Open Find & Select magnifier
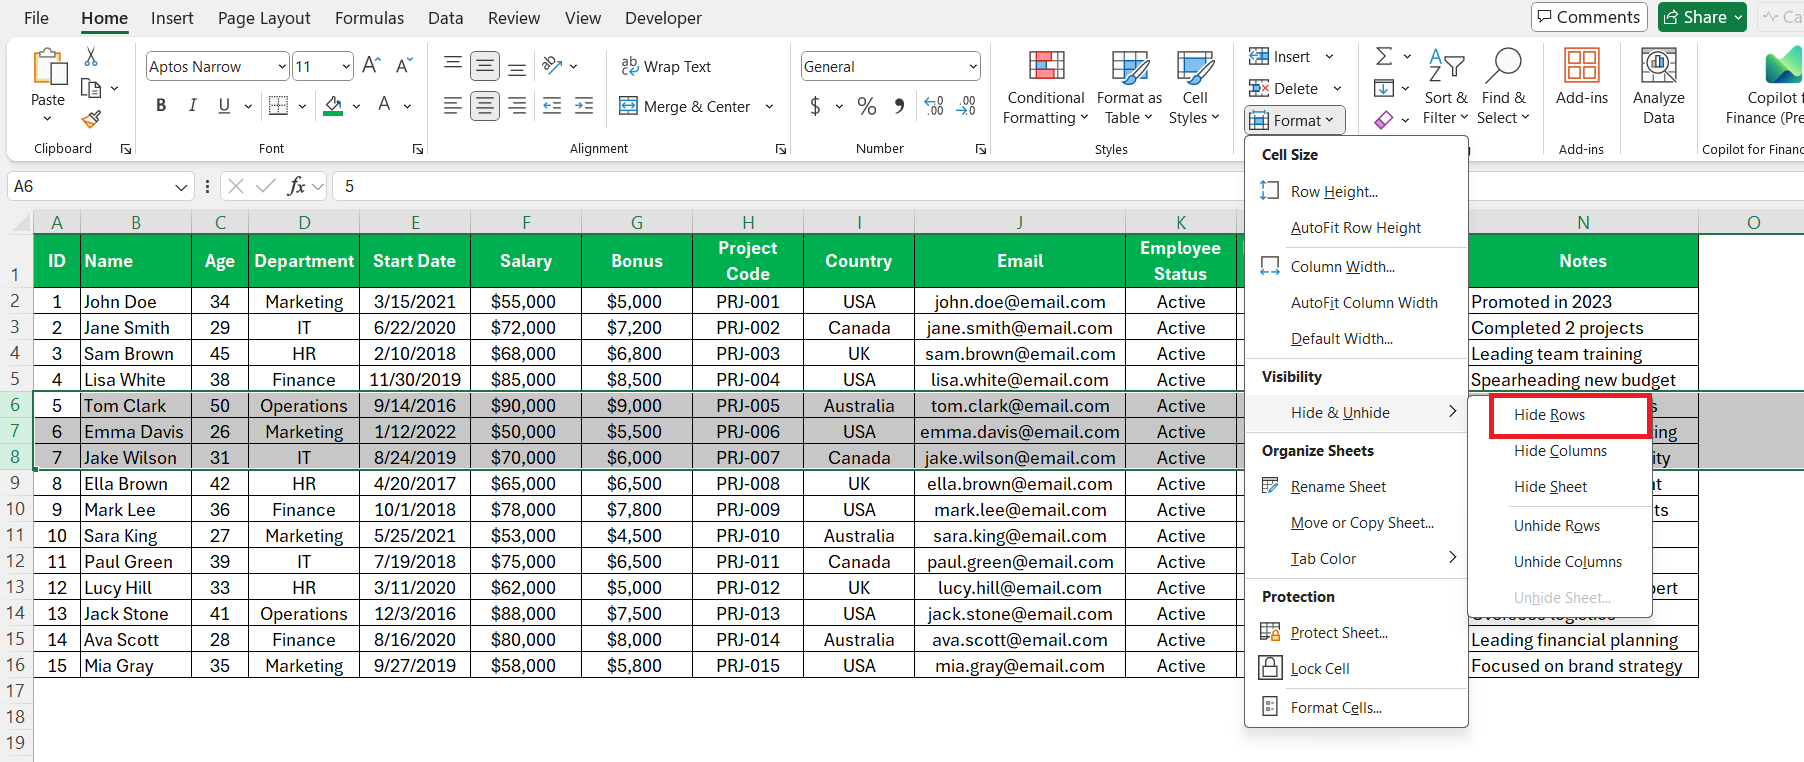 [x=1503, y=66]
